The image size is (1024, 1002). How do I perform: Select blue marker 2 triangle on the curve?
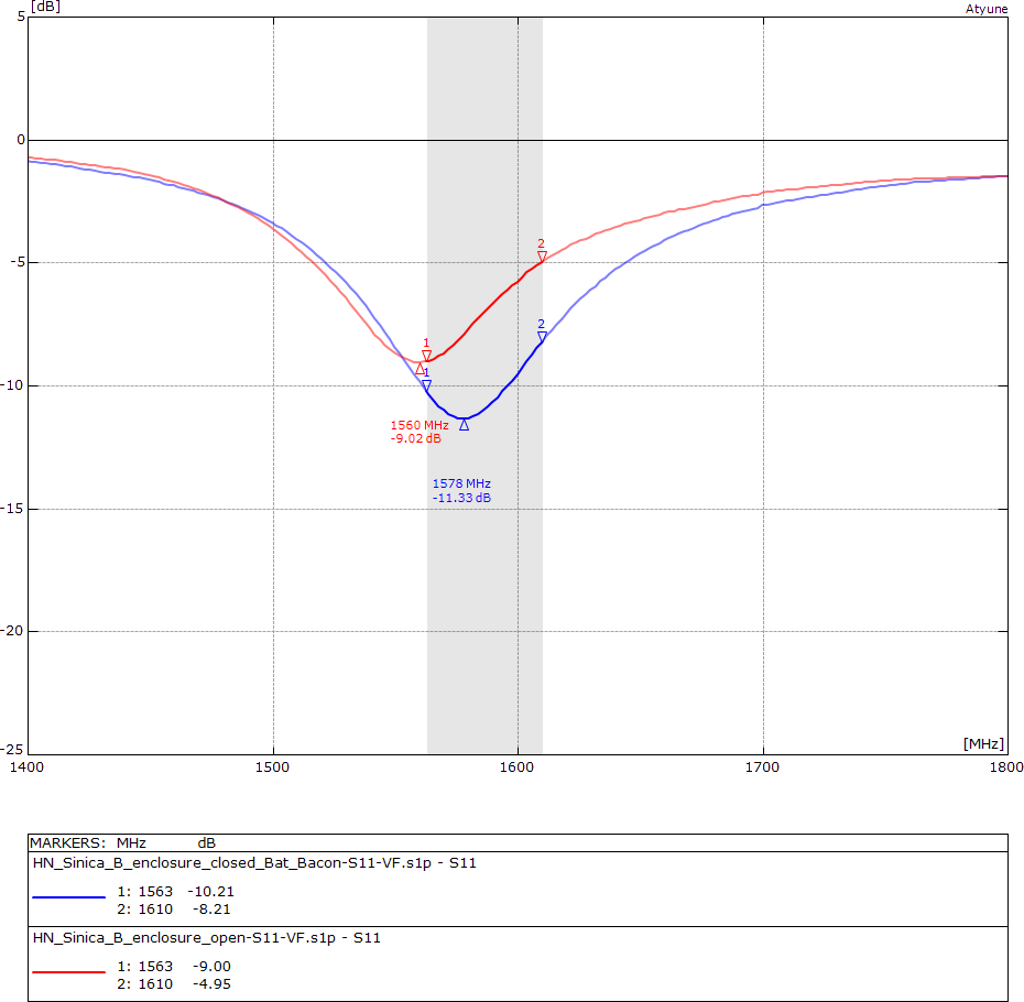pyautogui.click(x=542, y=338)
